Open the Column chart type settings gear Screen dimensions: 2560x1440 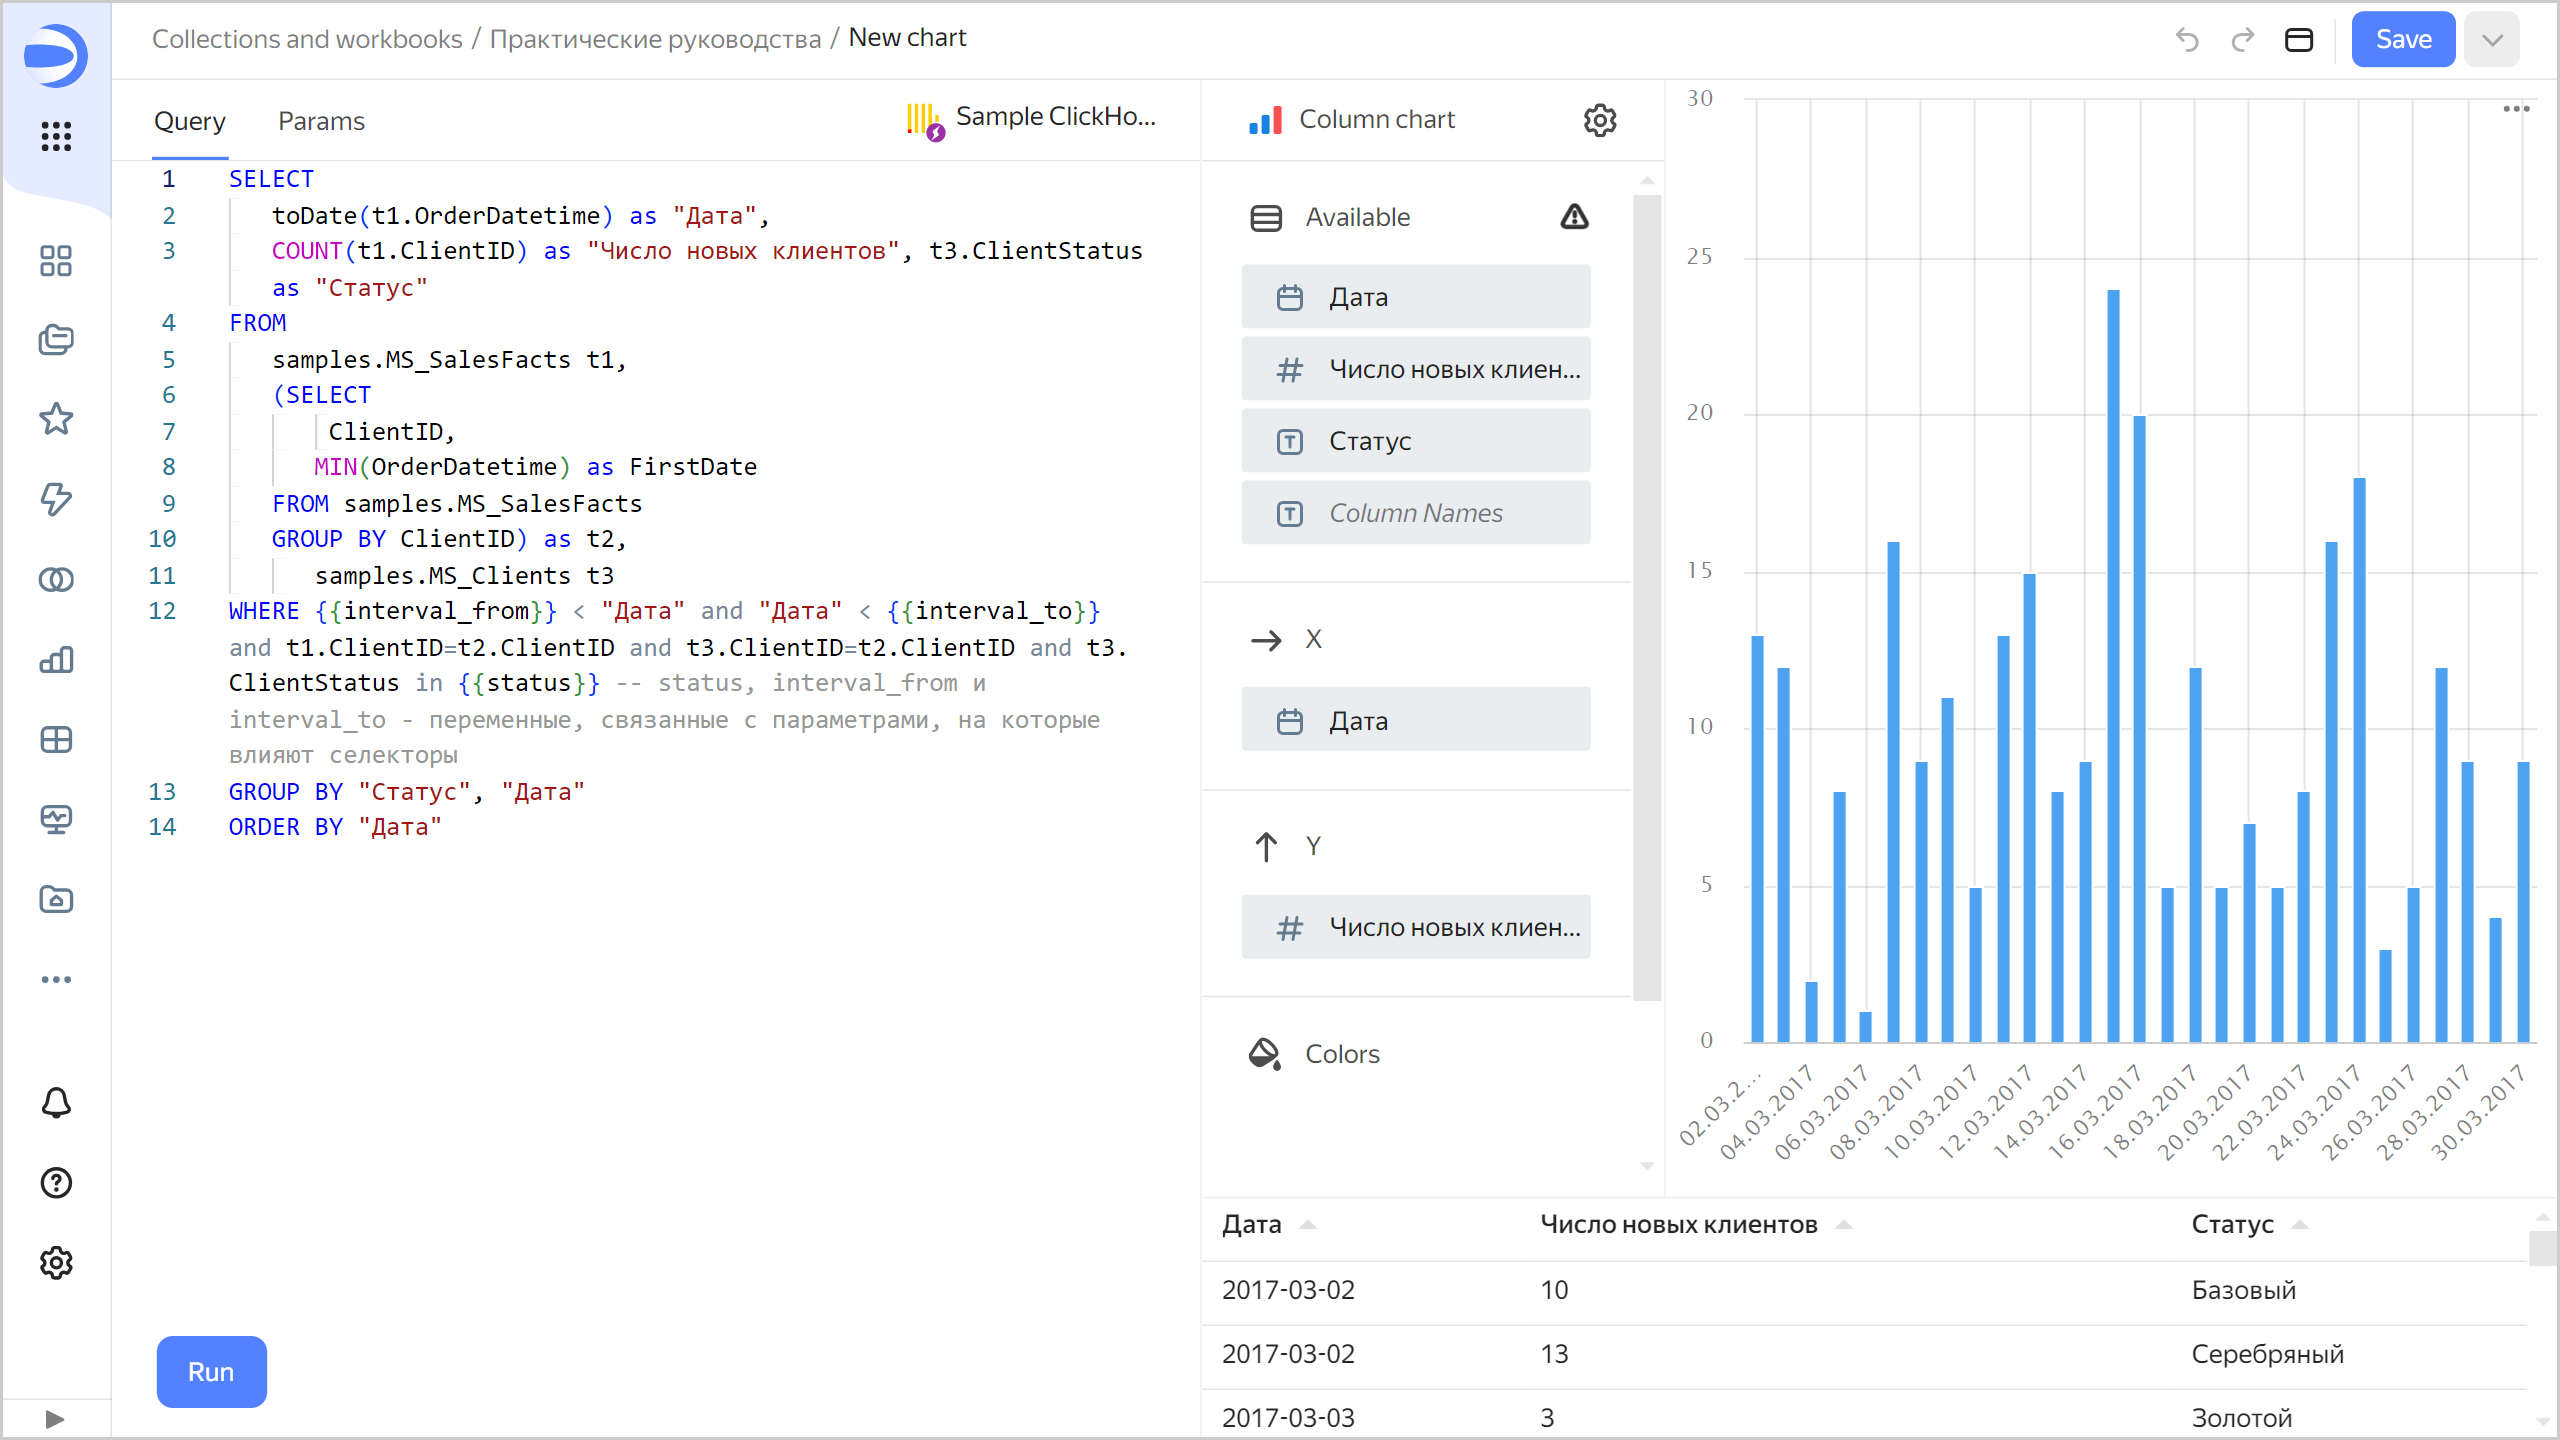pos(1600,120)
